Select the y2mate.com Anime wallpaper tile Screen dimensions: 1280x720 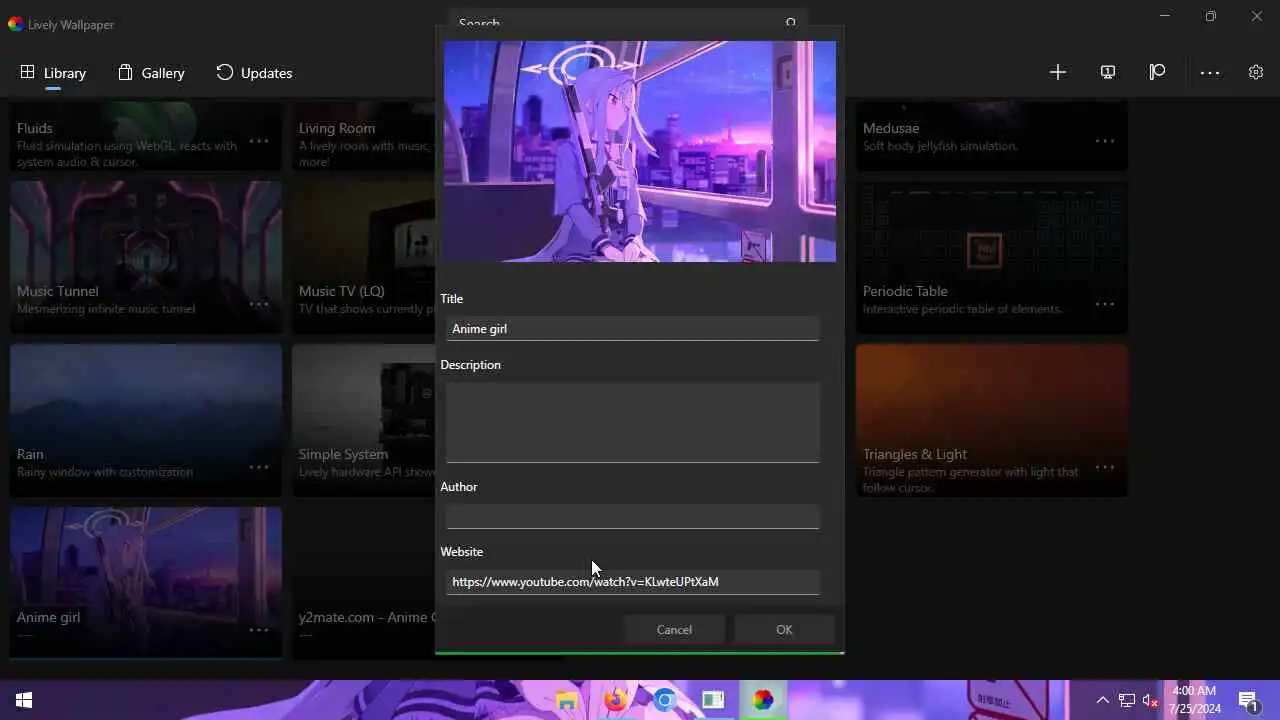[364, 583]
